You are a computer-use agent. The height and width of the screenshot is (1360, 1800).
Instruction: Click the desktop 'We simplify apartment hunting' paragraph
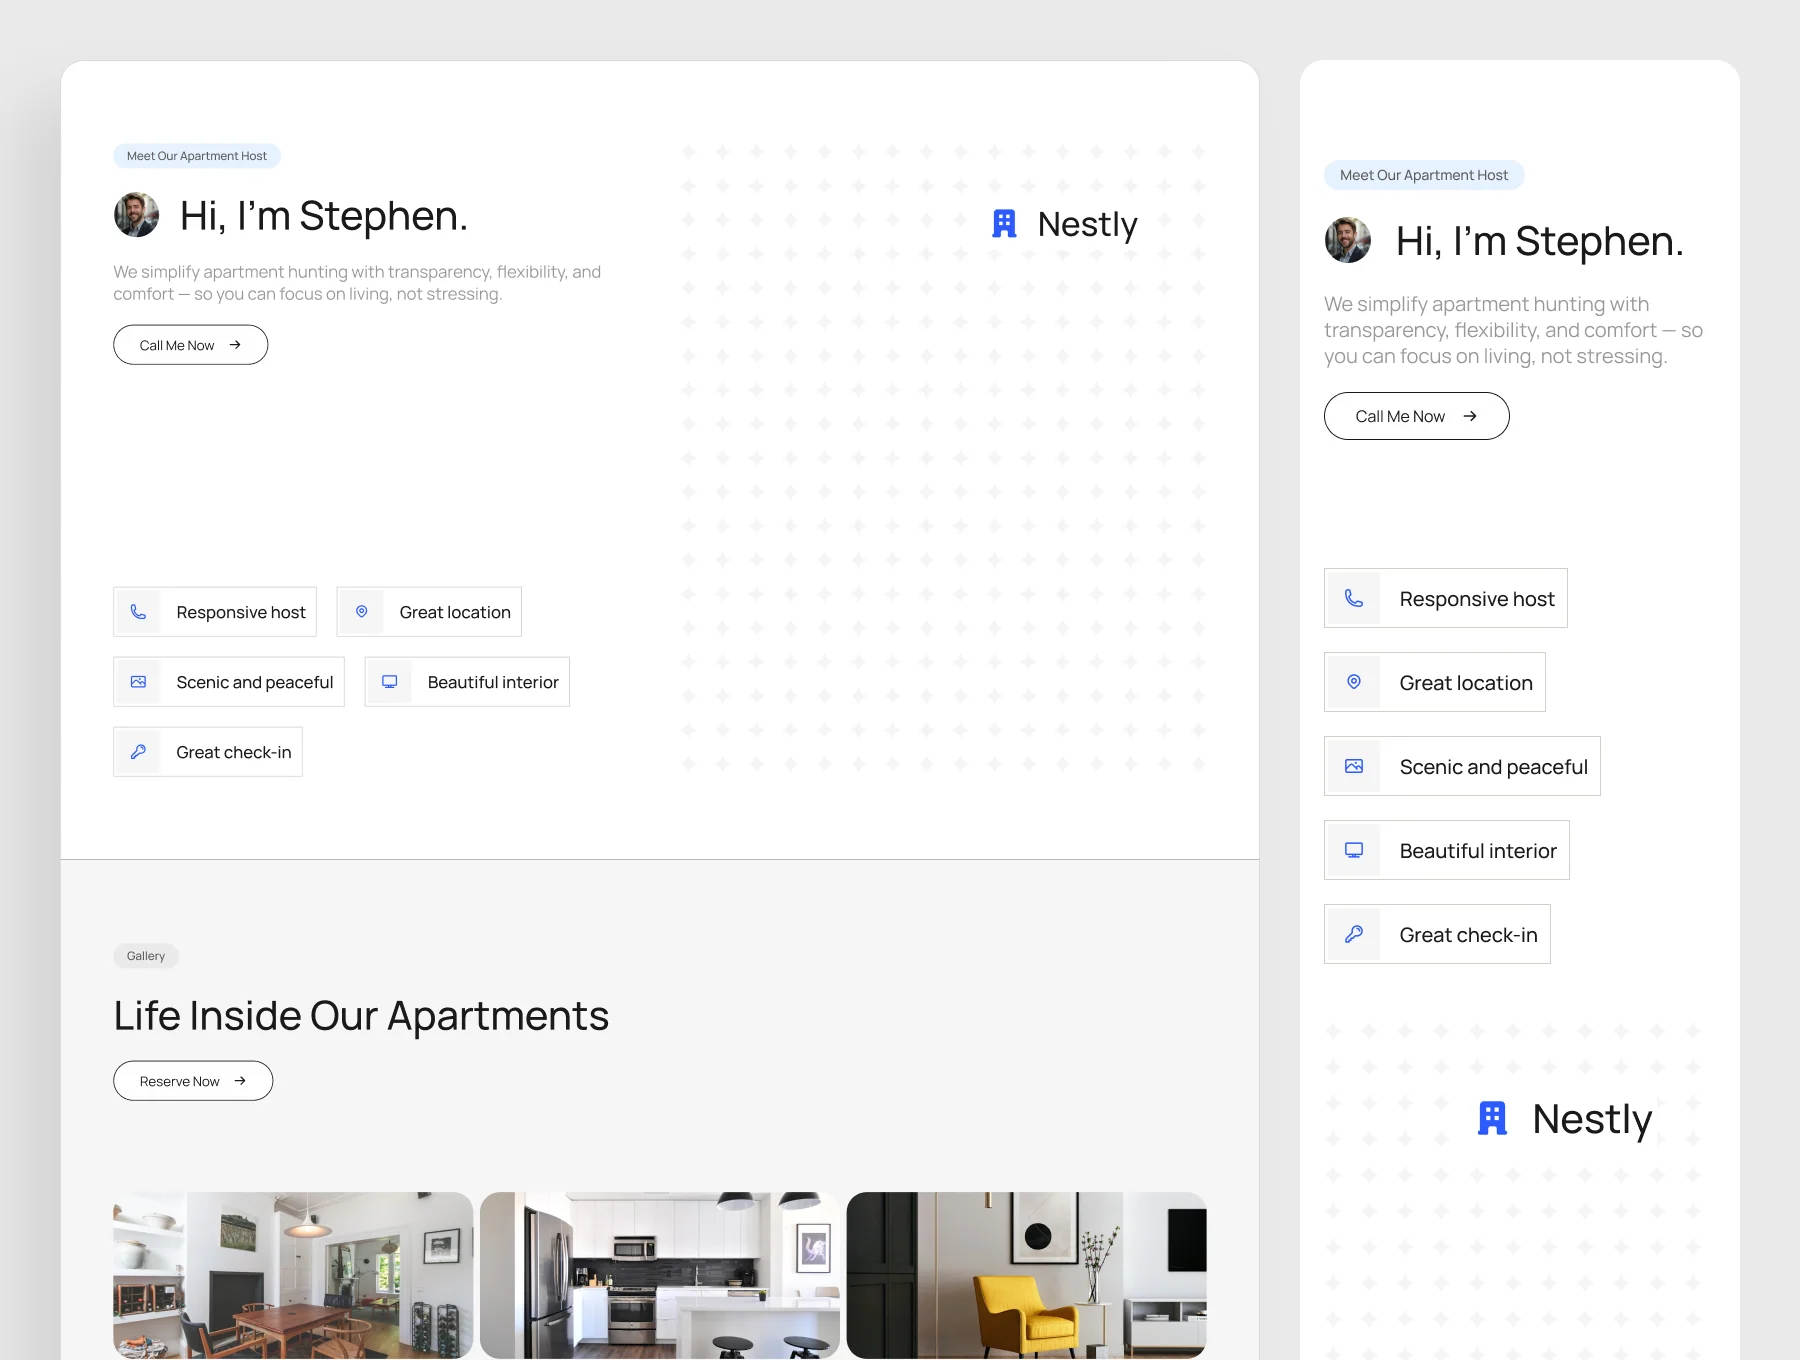(x=357, y=283)
